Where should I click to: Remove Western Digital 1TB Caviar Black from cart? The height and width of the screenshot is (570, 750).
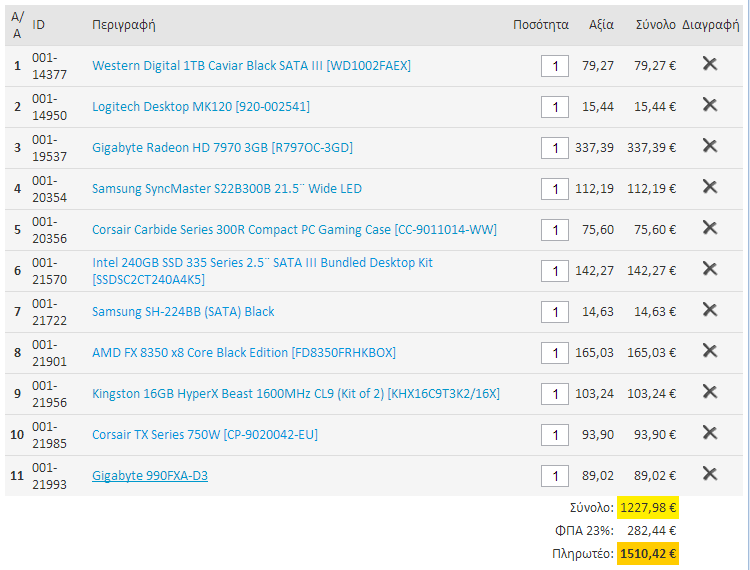710,64
